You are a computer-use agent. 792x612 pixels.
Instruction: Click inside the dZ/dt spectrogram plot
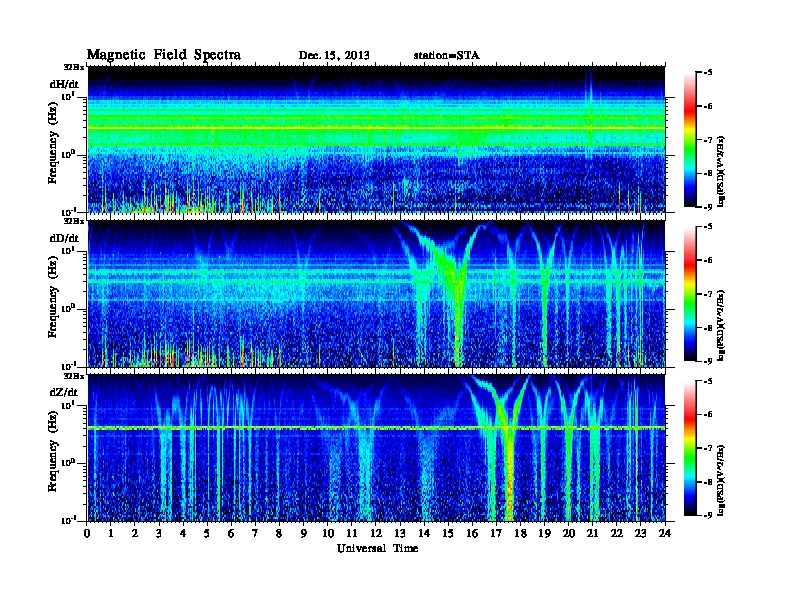coord(376,448)
